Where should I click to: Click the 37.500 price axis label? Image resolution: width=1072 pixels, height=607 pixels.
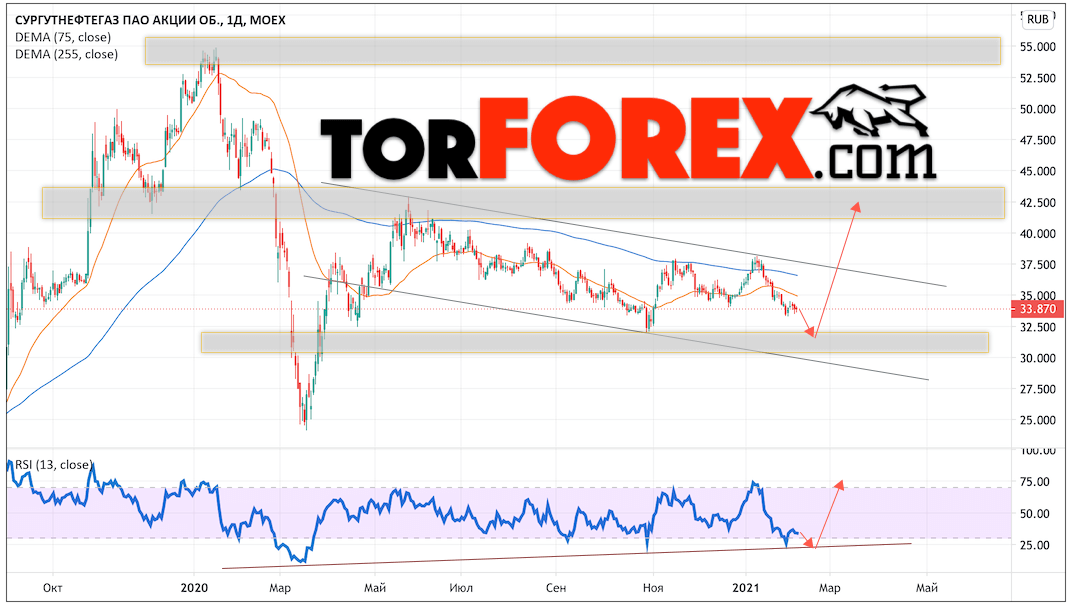[x=1038, y=265]
